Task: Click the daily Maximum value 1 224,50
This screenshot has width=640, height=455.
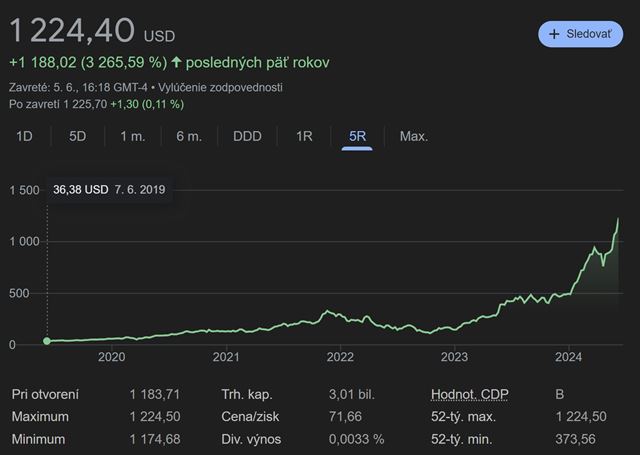Action: (155, 417)
